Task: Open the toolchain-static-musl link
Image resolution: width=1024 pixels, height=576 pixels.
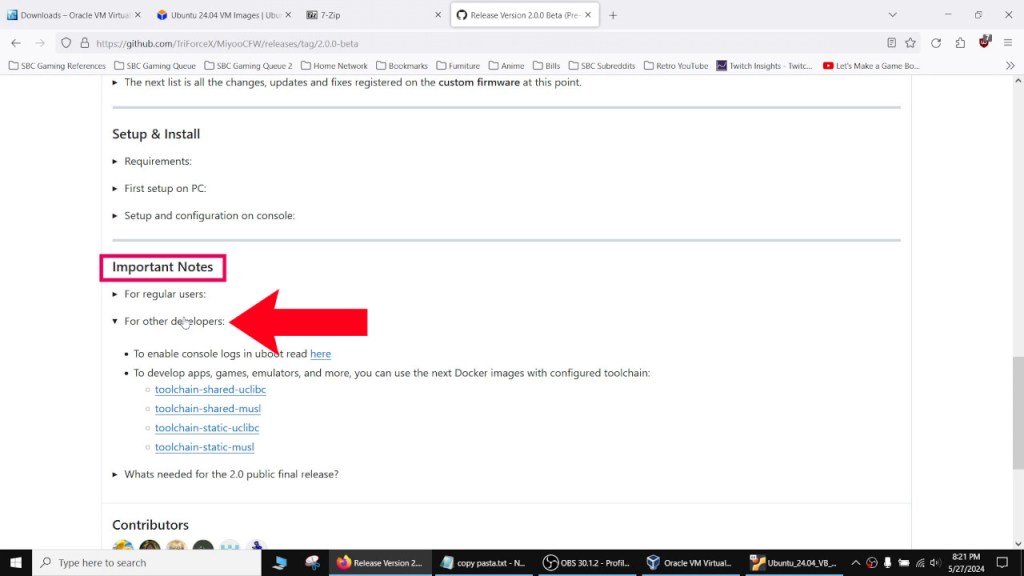Action: point(204,447)
